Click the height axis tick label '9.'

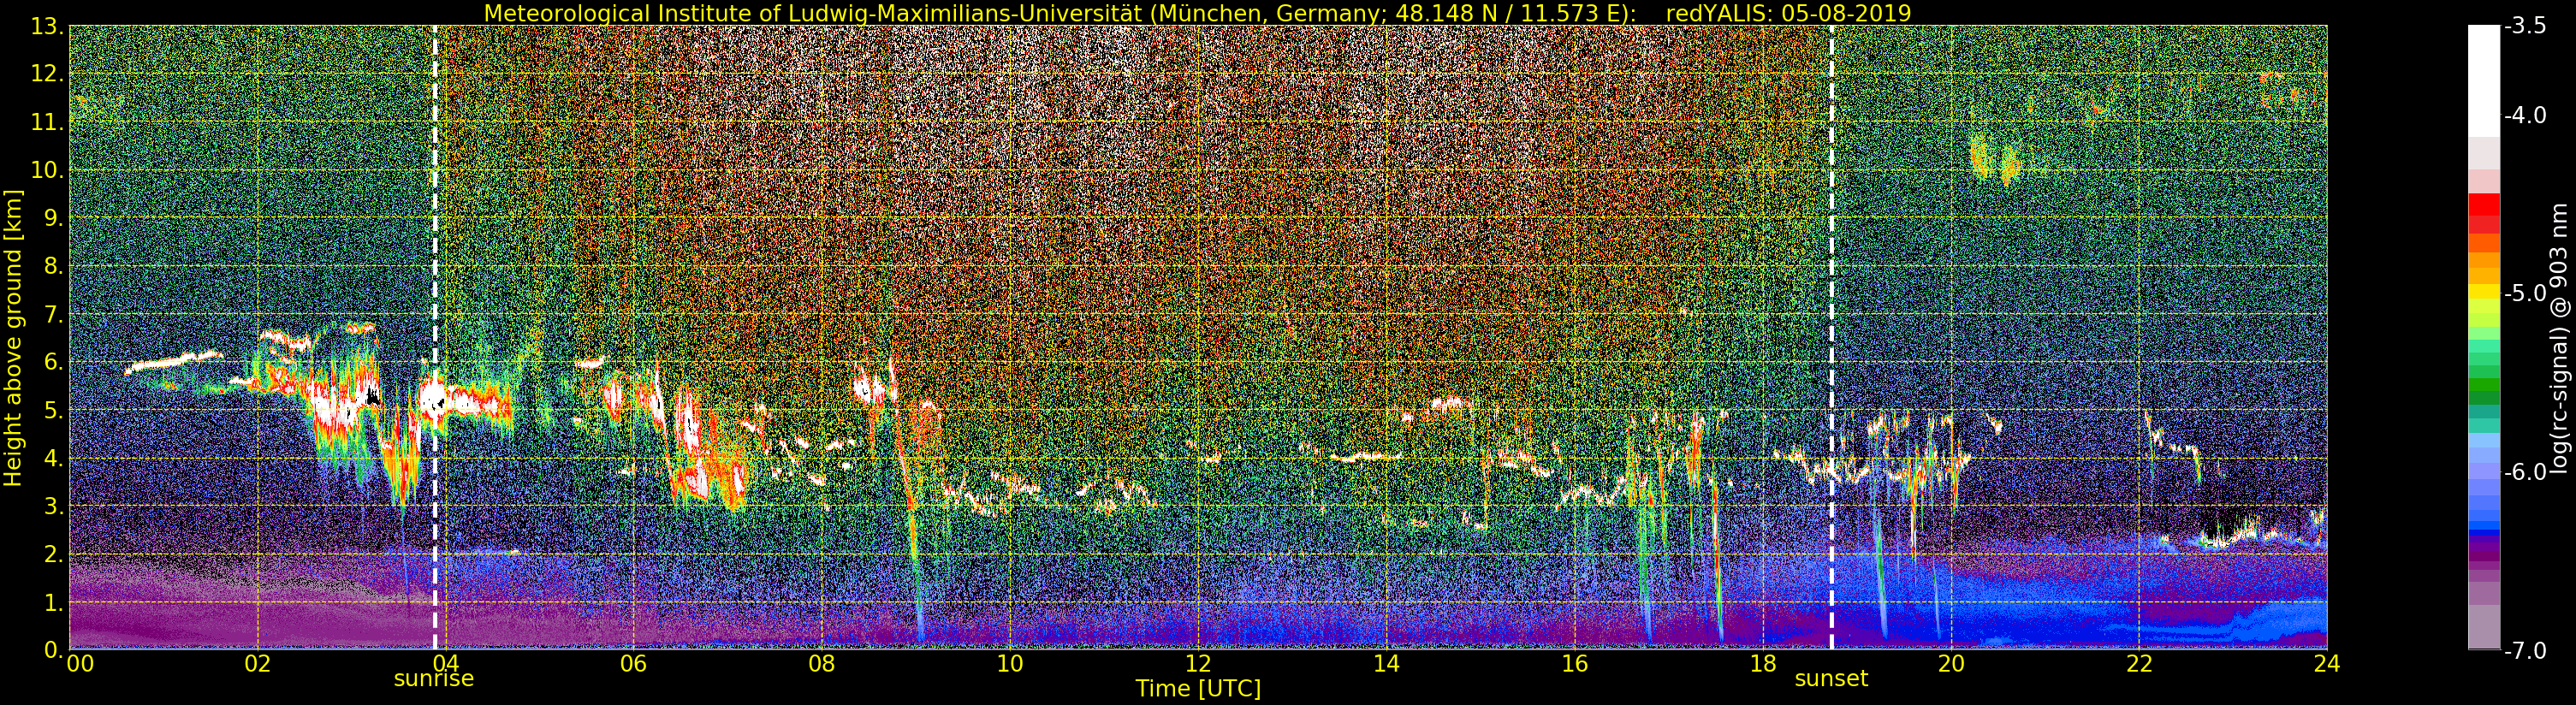52,218
